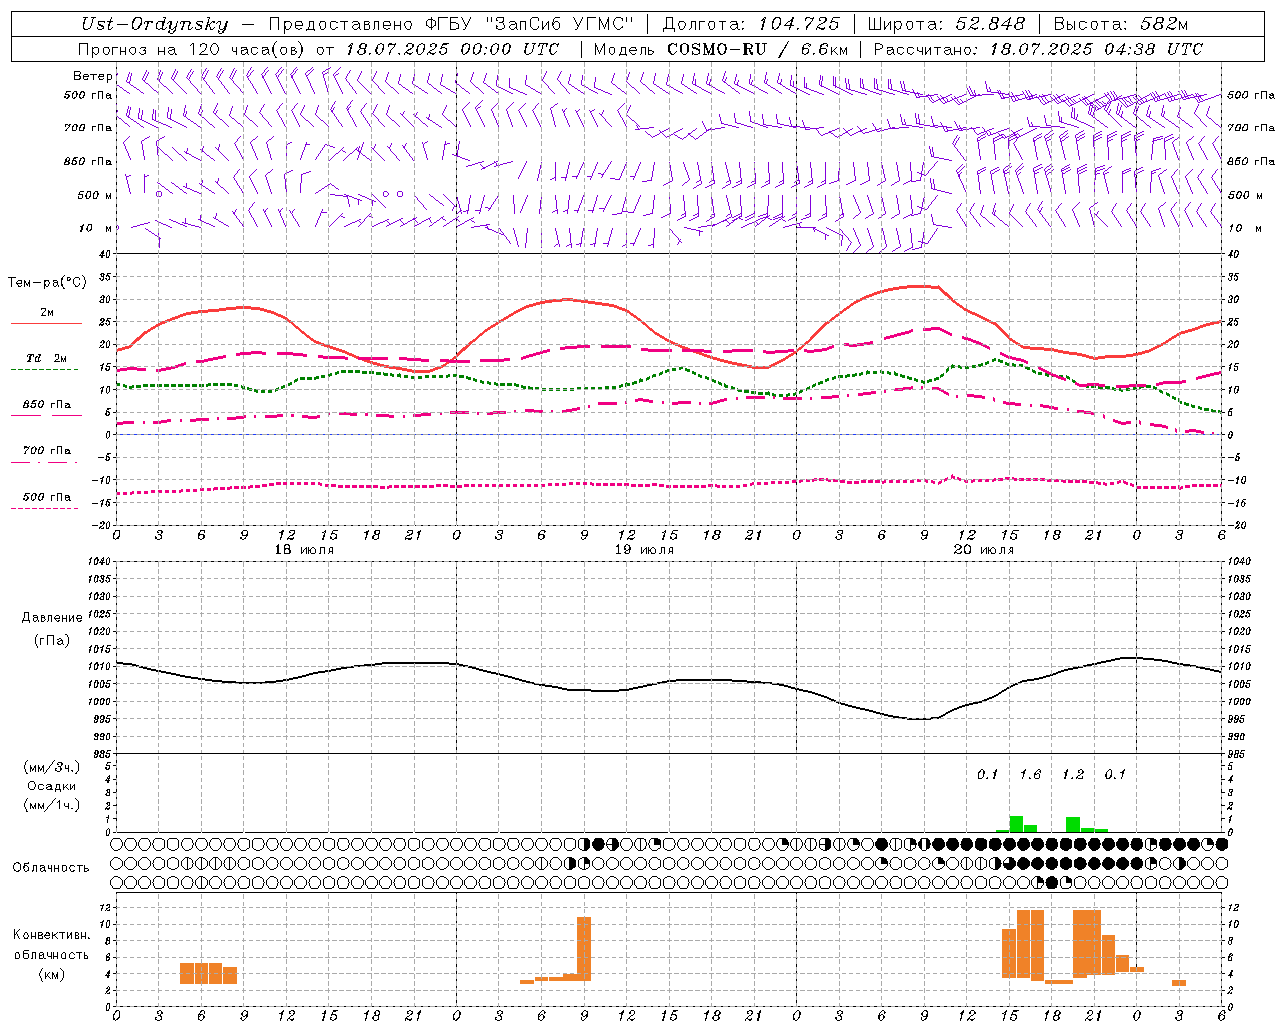Click the Ust-Ordynsky station title
Viewport: 1280px width, 1024px height.
point(154,25)
